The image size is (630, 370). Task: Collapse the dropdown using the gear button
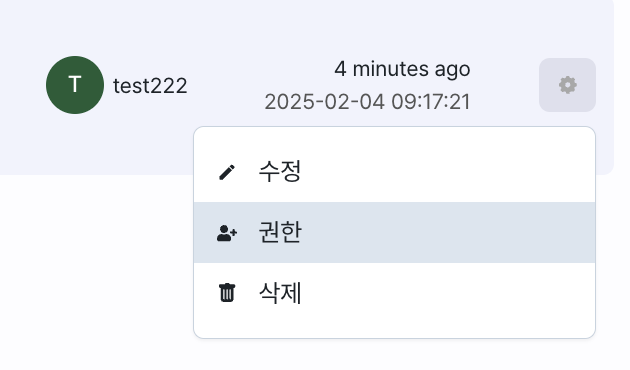(567, 85)
